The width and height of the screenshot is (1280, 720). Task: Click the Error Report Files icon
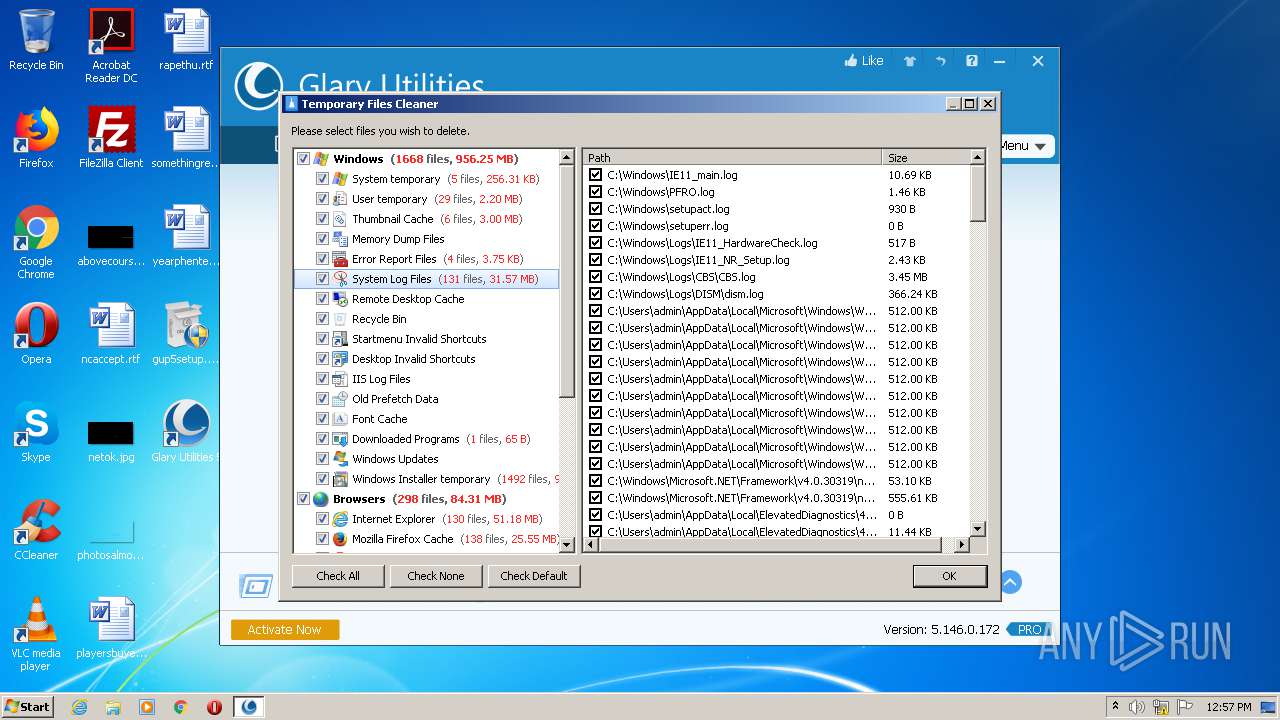(x=340, y=259)
